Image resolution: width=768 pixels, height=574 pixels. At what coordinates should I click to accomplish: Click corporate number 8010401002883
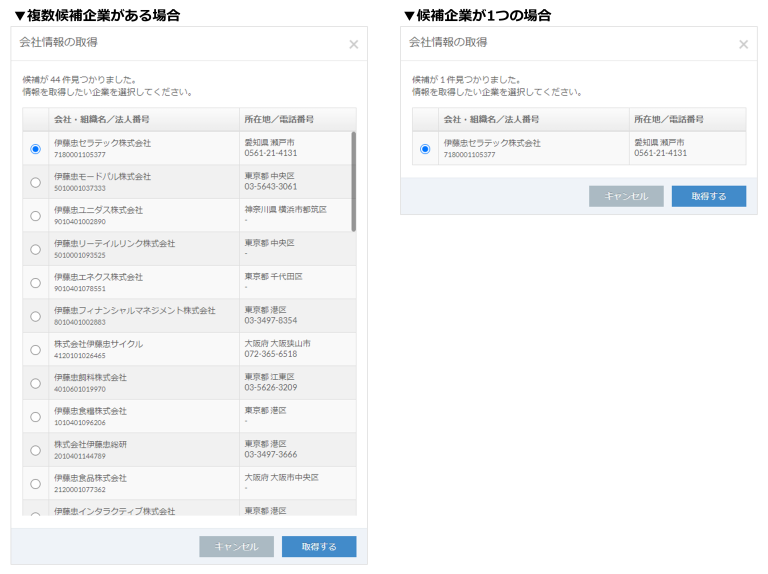click(x=80, y=322)
